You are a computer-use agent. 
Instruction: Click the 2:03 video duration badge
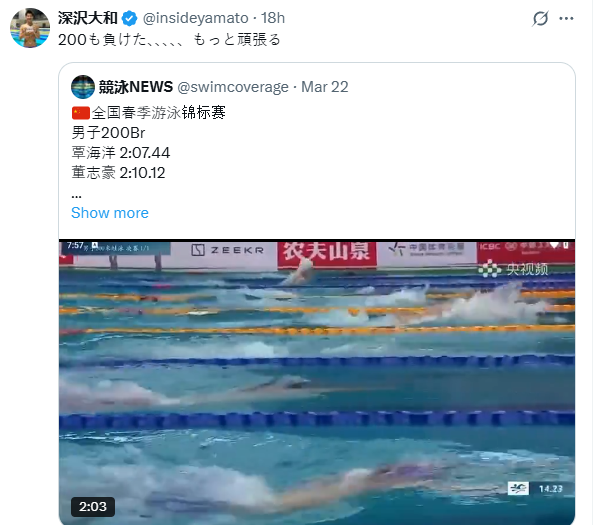[x=93, y=506]
